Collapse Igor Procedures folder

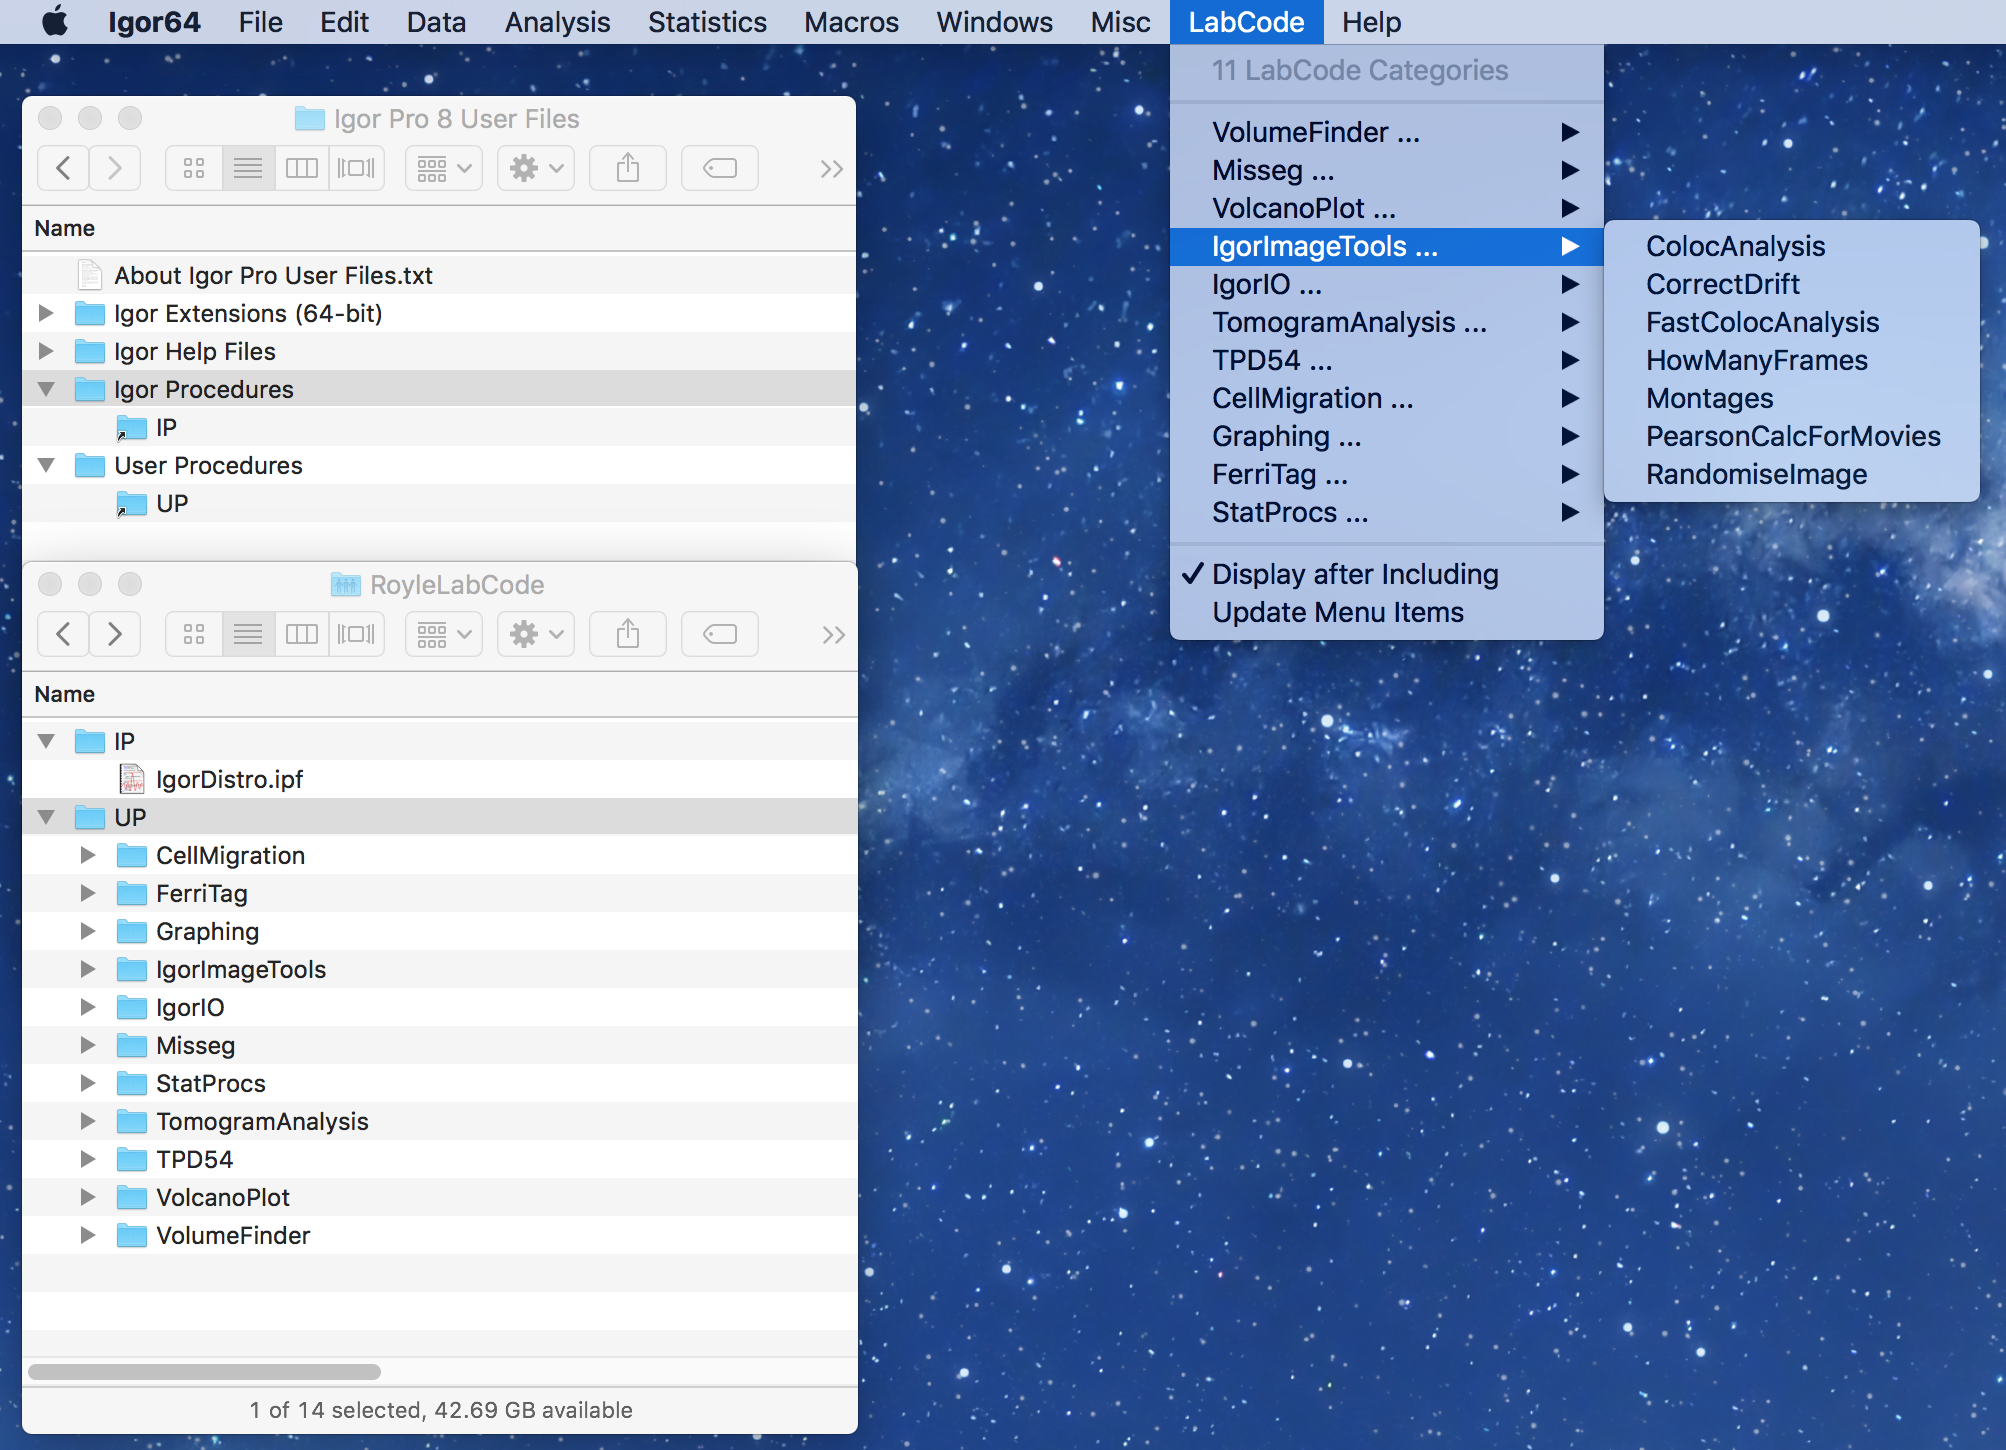tap(46, 389)
